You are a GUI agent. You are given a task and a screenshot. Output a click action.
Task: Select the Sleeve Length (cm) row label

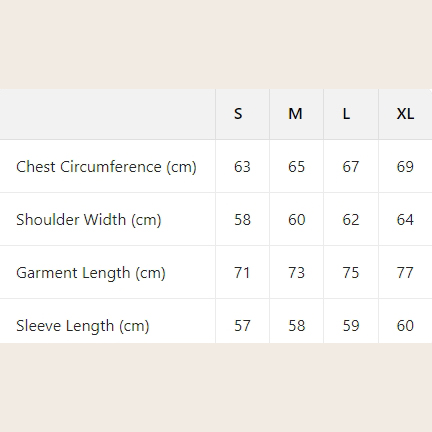coord(83,326)
